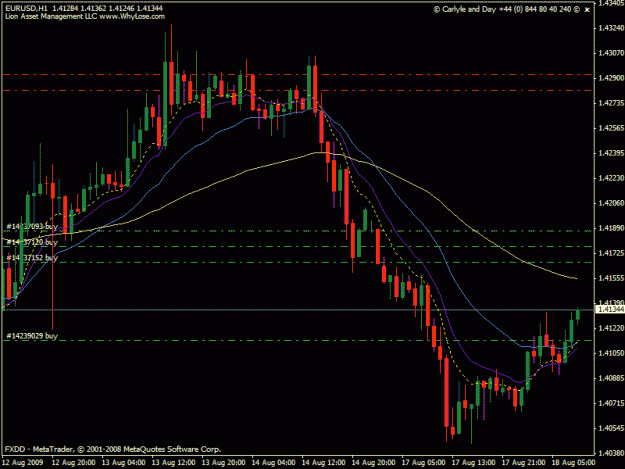Click the 1.42395 price scale label

tap(611, 153)
